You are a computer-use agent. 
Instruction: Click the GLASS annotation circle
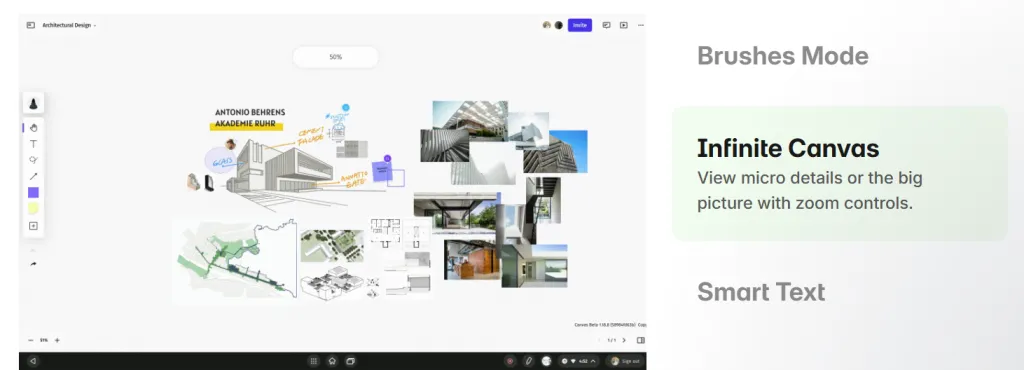point(220,160)
